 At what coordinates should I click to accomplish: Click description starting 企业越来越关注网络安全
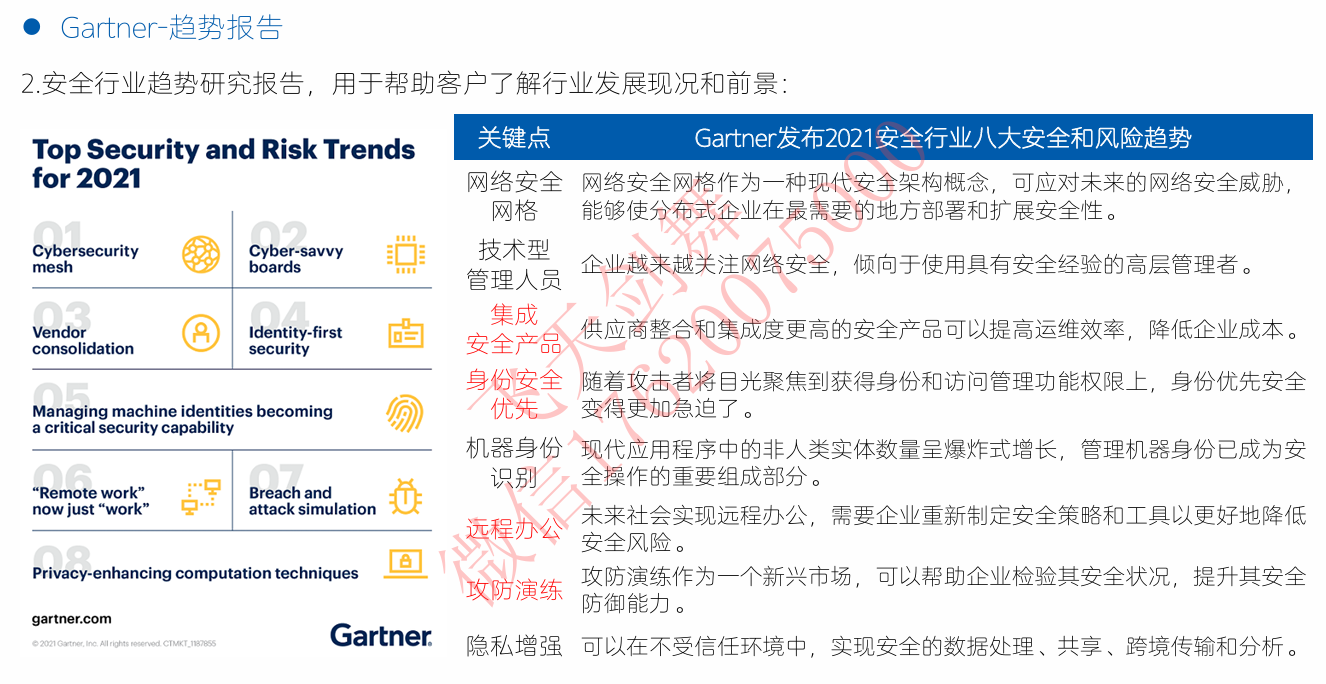click(x=918, y=265)
